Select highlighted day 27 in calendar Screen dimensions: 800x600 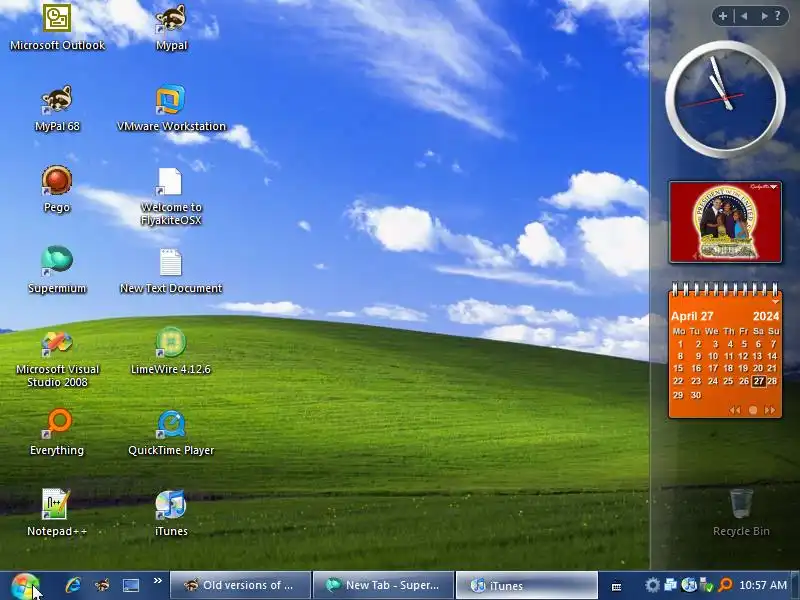(x=759, y=381)
